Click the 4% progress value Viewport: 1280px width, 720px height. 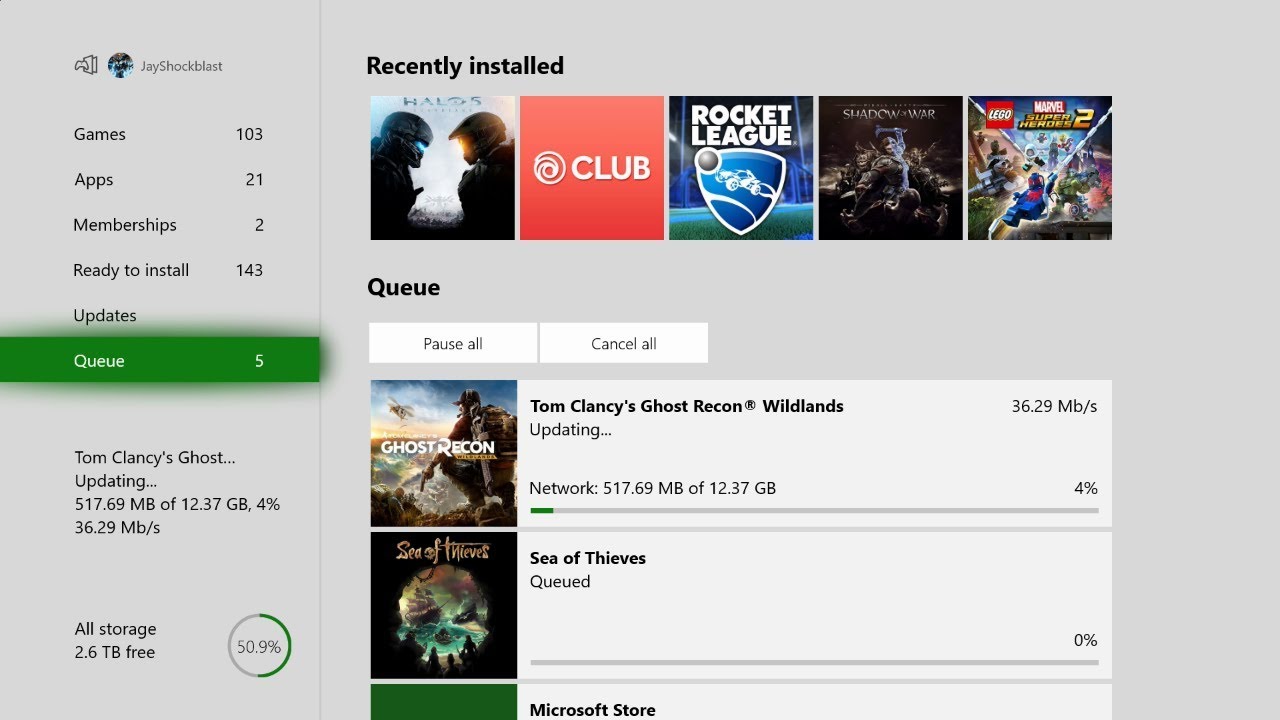1085,488
